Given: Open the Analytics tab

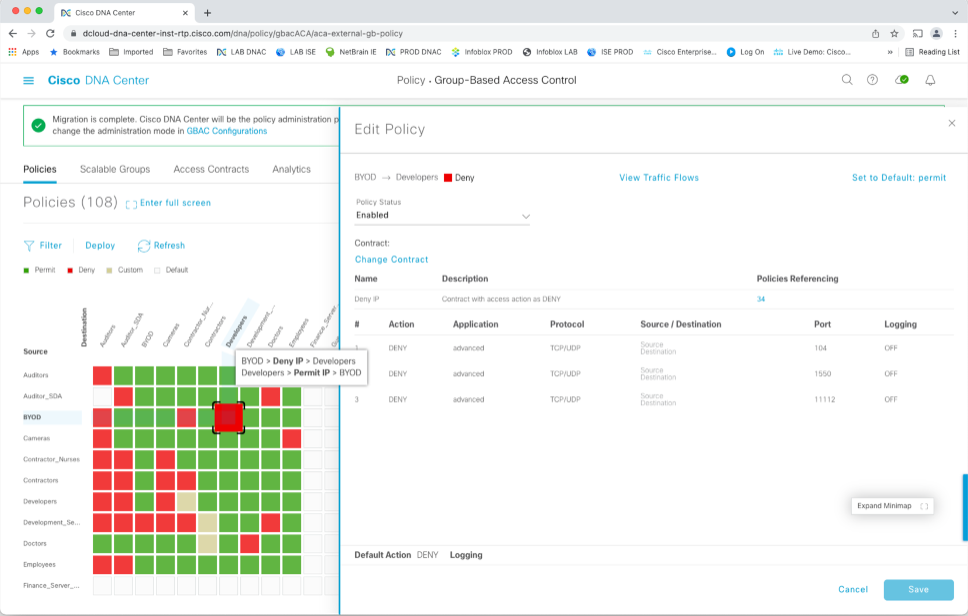Looking at the screenshot, I should coord(291,169).
